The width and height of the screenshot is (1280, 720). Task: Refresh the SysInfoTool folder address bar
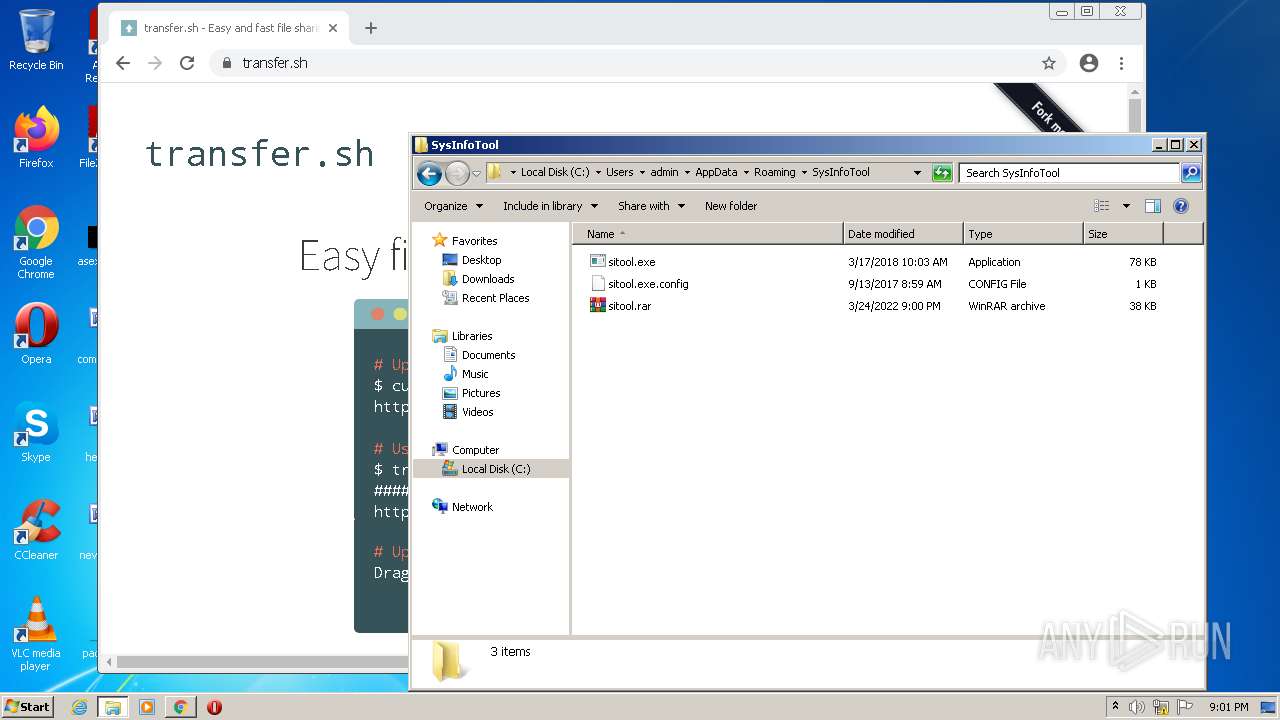pos(942,173)
